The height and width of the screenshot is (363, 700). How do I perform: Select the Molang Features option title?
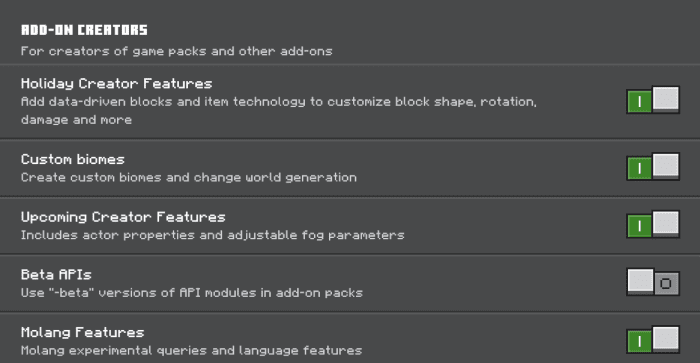82,332
